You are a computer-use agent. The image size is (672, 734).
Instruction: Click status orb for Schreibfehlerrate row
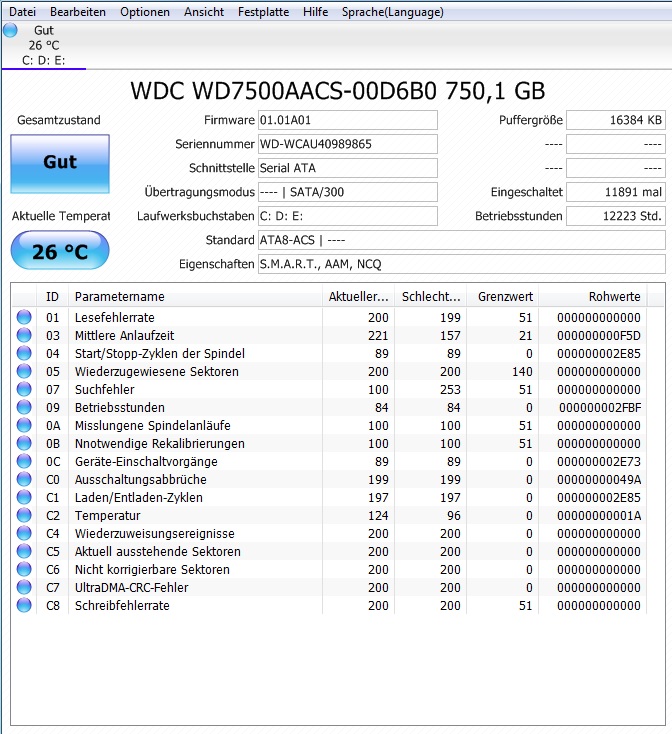tap(24, 605)
